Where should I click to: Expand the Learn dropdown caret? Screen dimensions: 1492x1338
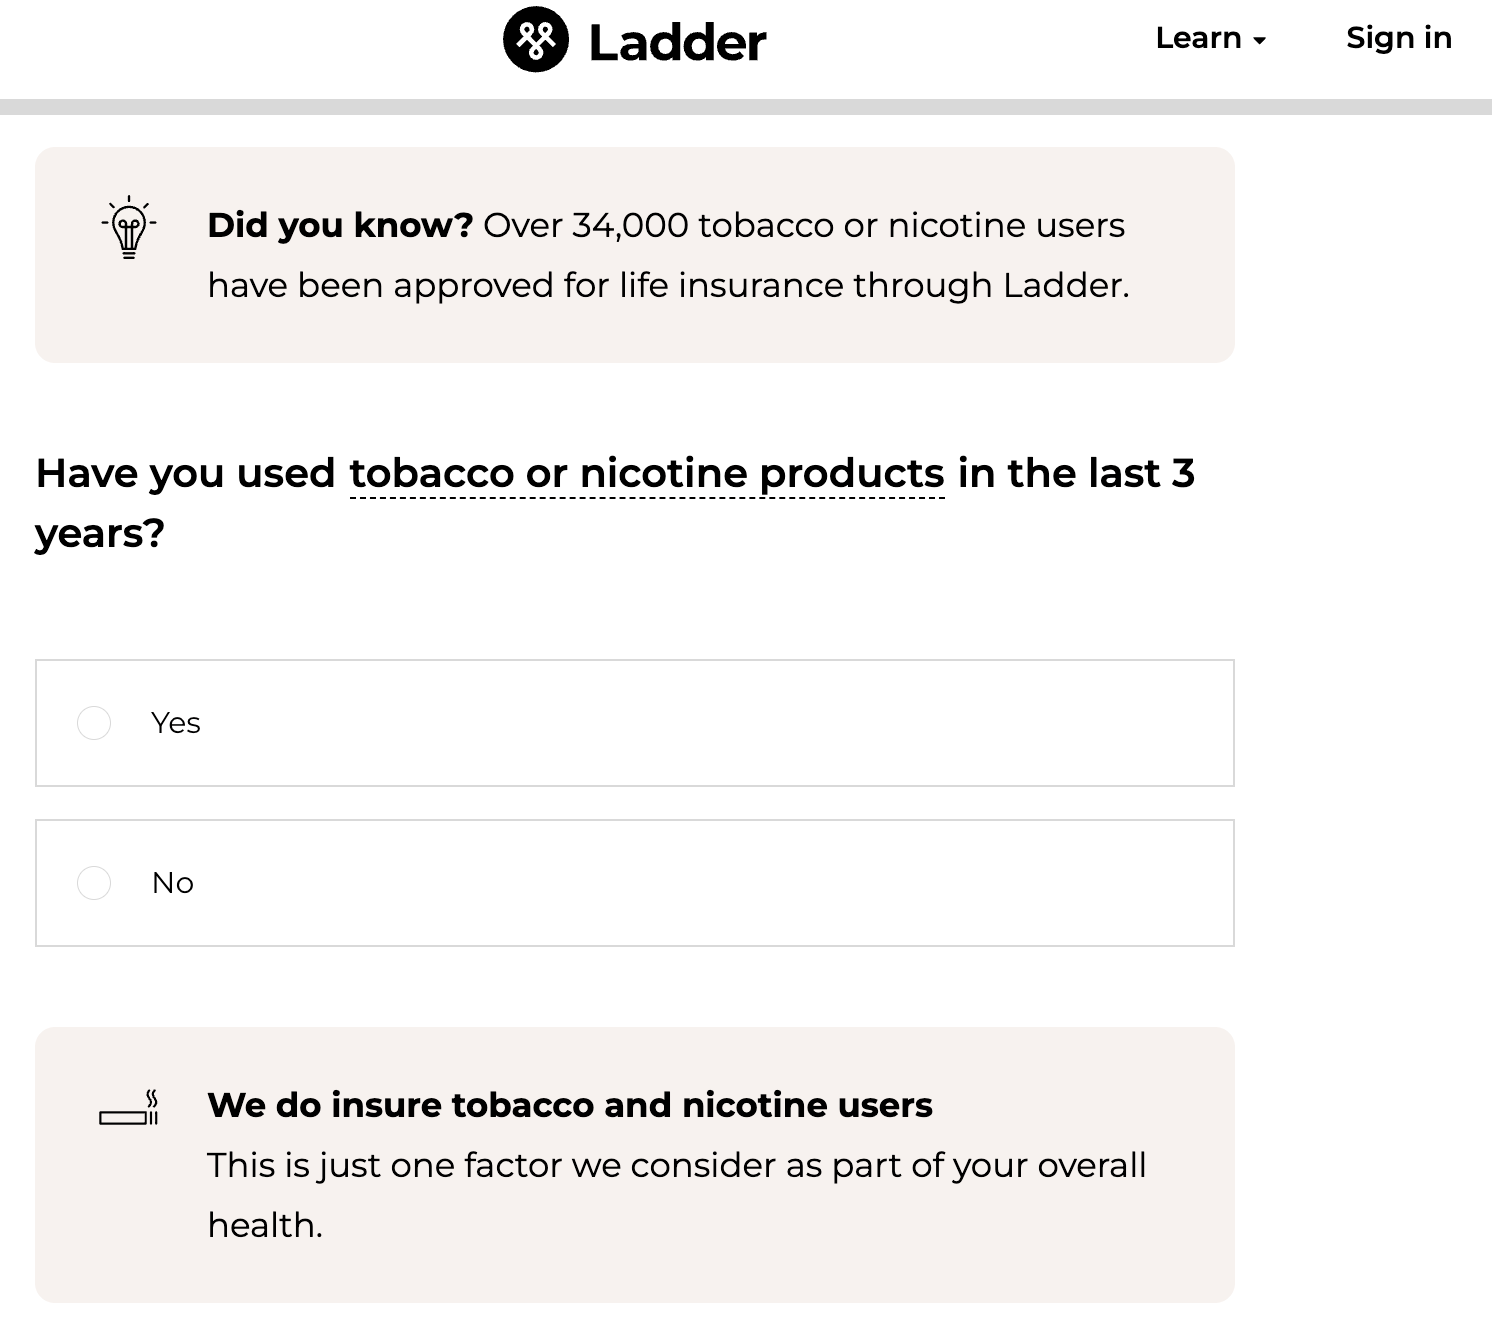click(x=1260, y=40)
